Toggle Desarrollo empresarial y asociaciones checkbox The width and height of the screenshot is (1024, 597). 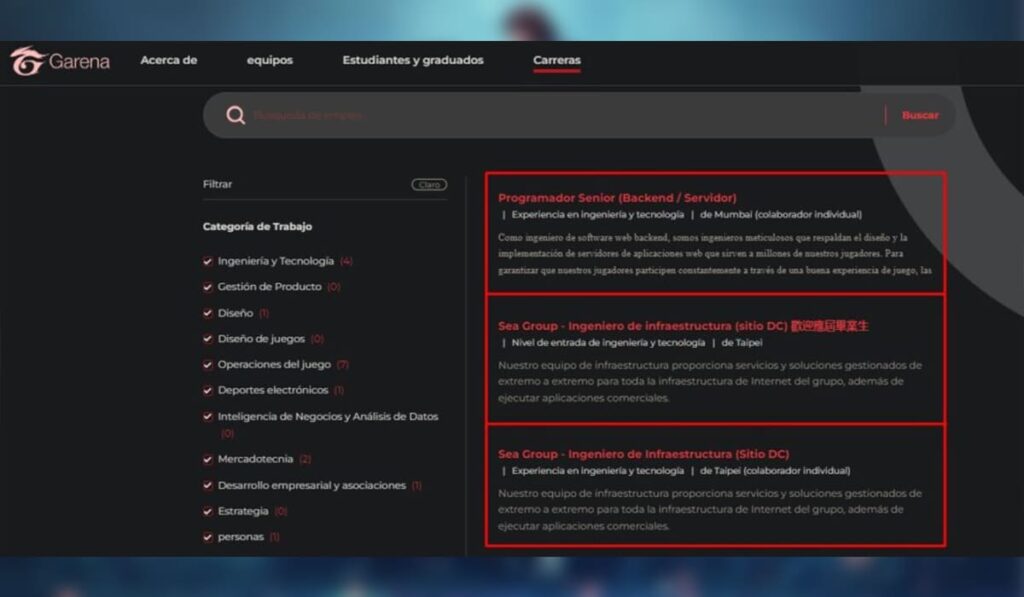tap(208, 485)
